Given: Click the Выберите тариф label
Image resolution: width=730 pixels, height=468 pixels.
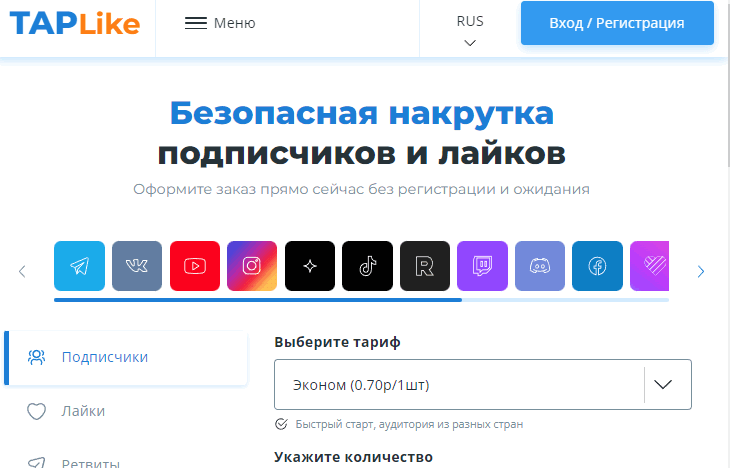Looking at the screenshot, I should tap(337, 342).
